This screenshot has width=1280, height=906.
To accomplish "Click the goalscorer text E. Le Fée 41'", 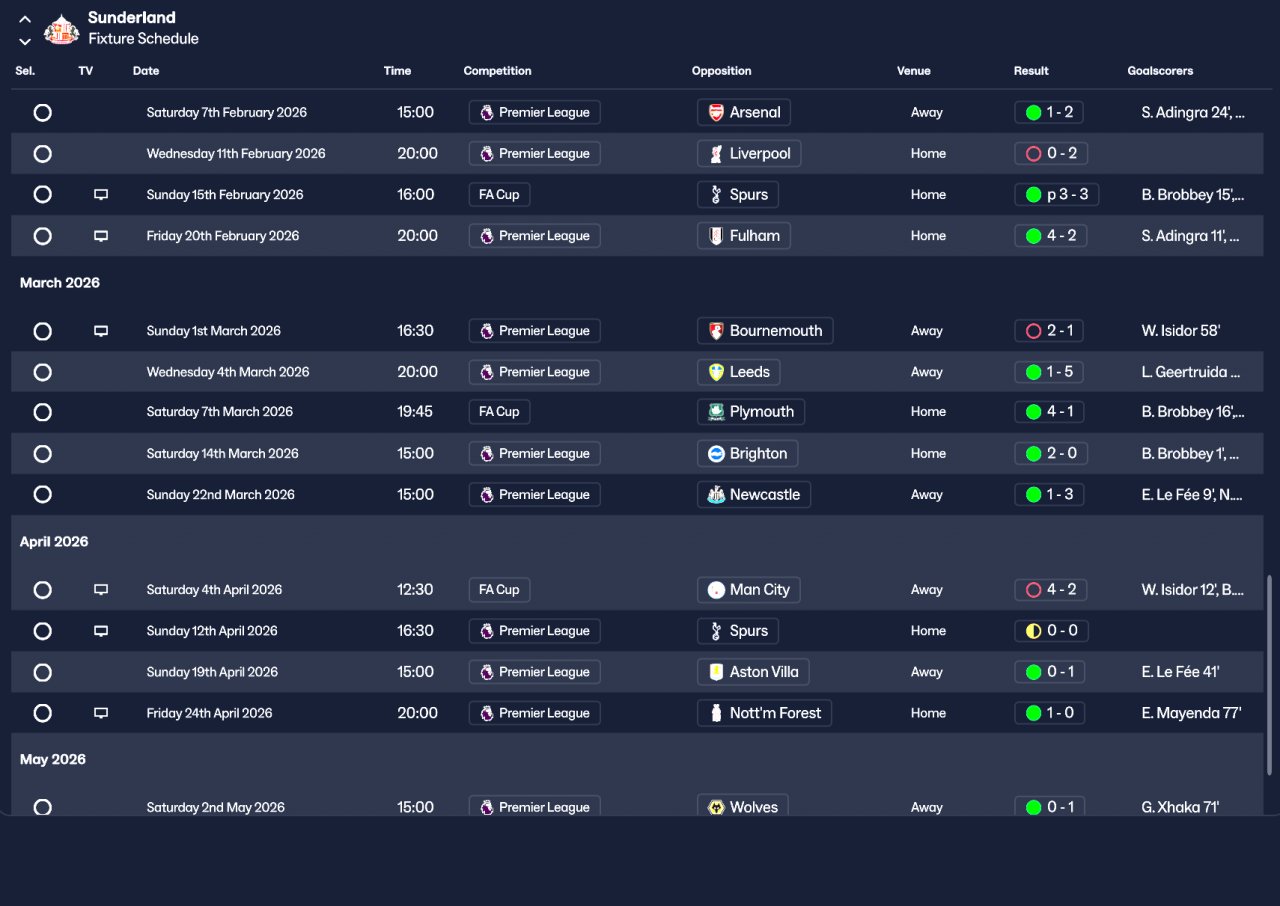I will pyautogui.click(x=1180, y=672).
